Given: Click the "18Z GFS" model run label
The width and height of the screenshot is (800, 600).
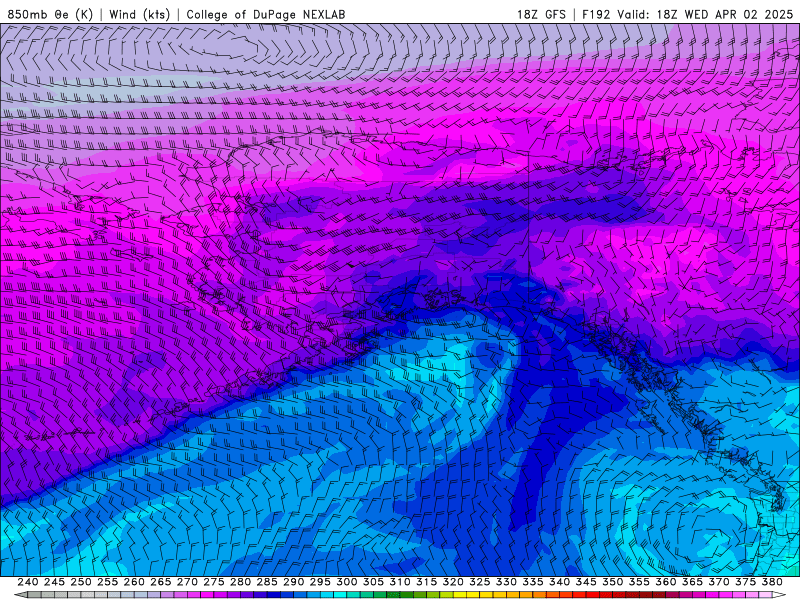Looking at the screenshot, I should pos(541,14).
